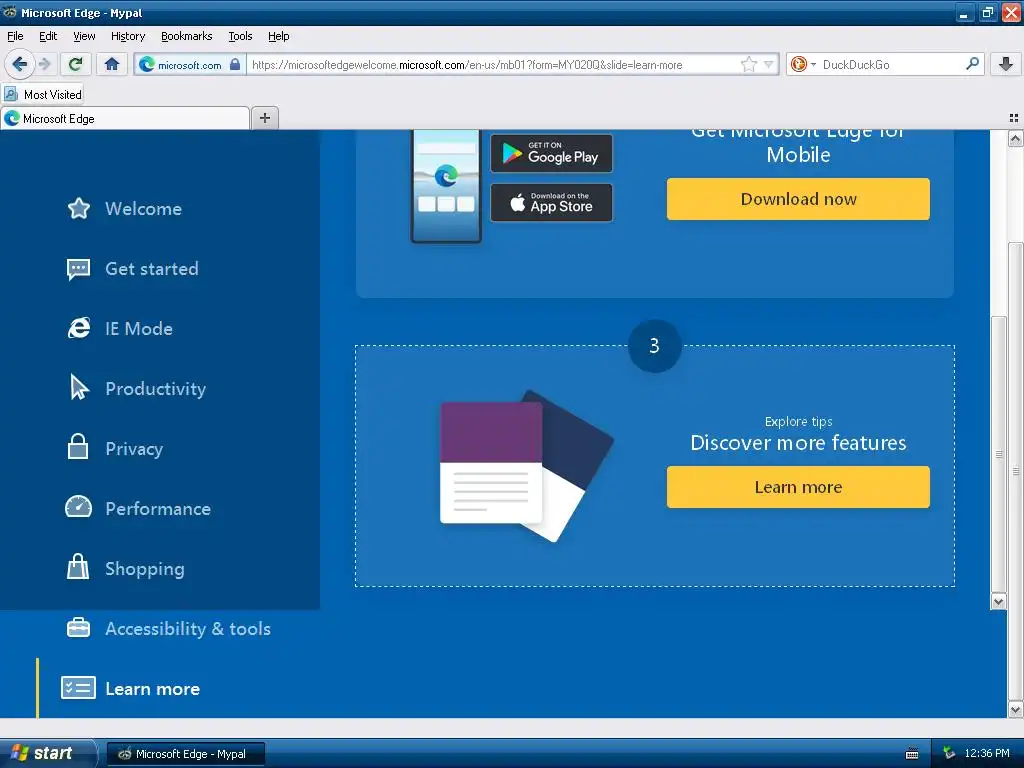This screenshot has height=768, width=1024.
Task: Open the Performance section
Action: click(x=157, y=509)
